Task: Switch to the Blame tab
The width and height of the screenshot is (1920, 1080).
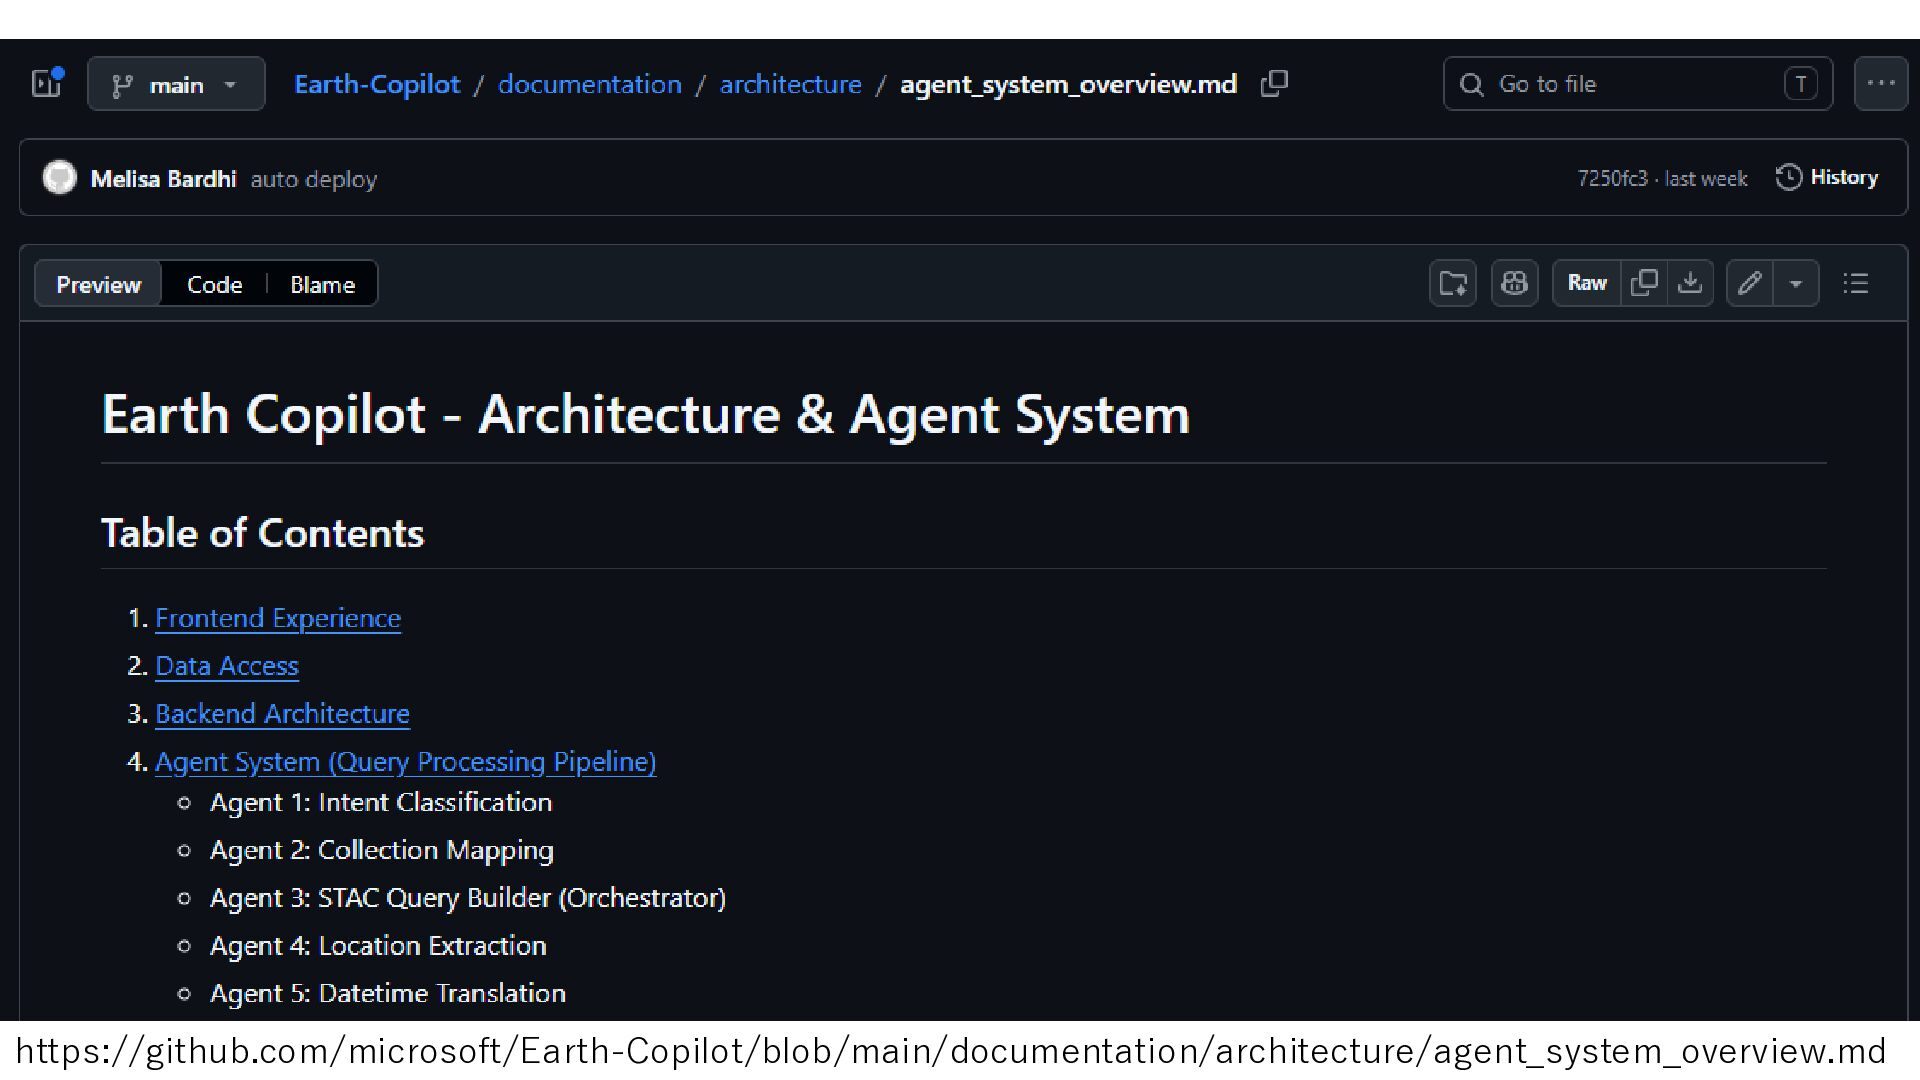Action: [x=322, y=285]
